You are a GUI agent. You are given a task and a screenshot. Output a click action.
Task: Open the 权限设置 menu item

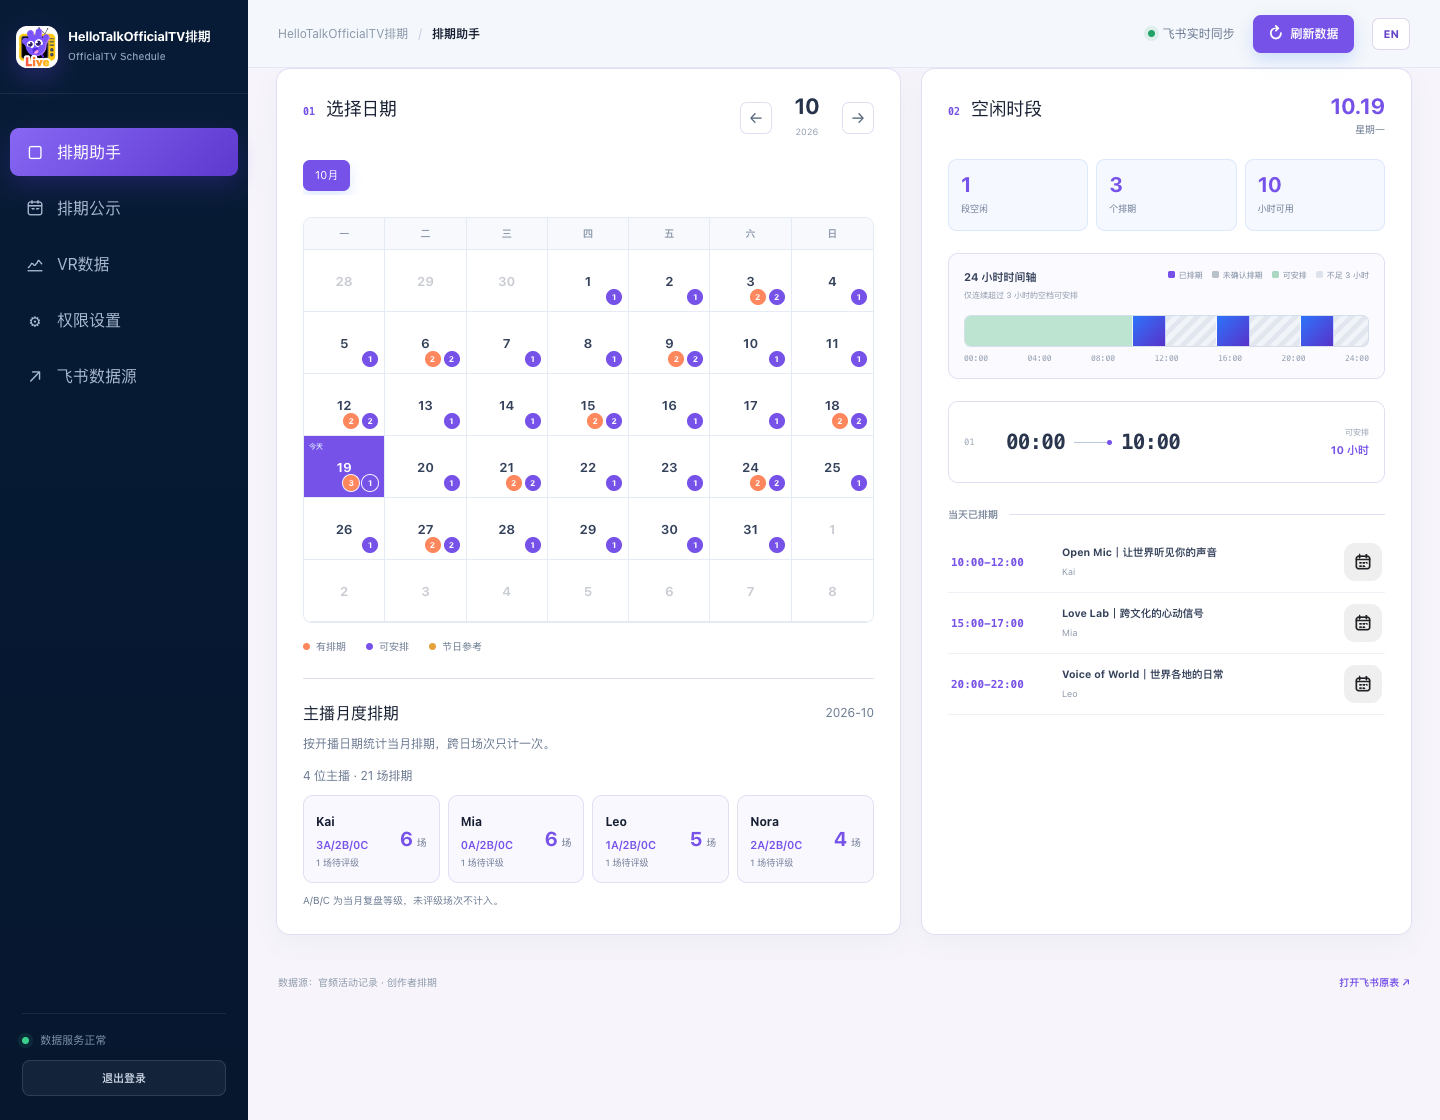pyautogui.click(x=124, y=320)
